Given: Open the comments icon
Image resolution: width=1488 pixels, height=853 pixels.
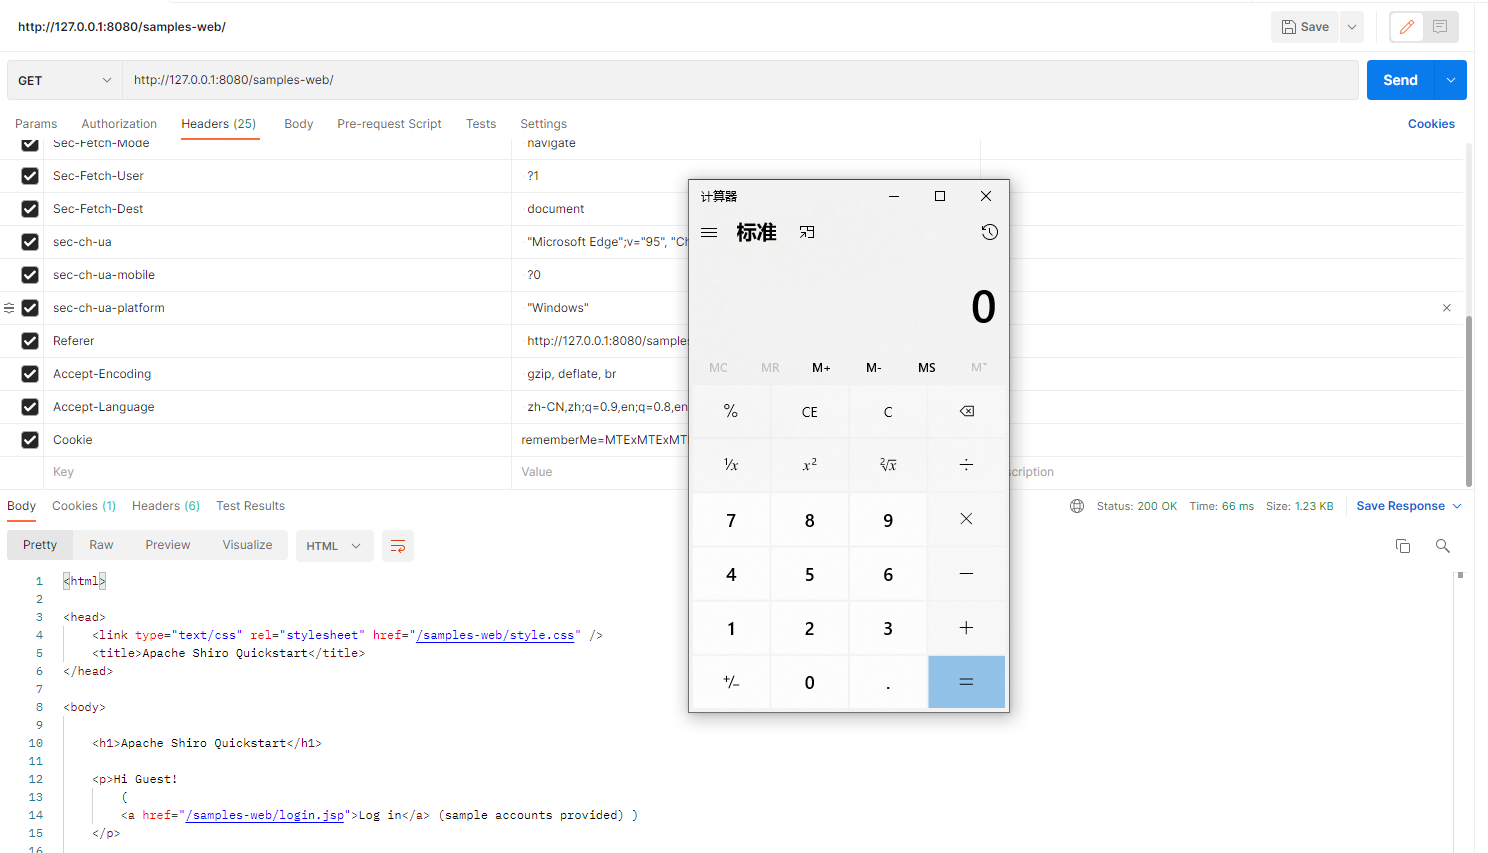Looking at the screenshot, I should click(x=1440, y=27).
